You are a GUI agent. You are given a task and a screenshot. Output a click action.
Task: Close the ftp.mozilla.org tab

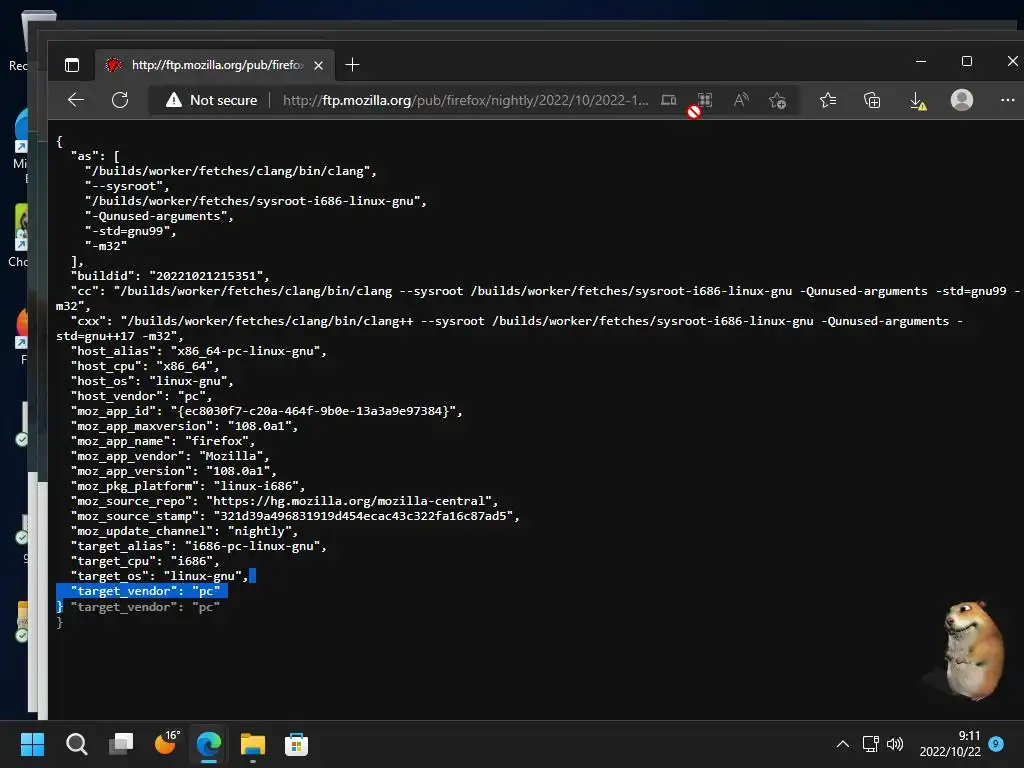pyautogui.click(x=318, y=65)
